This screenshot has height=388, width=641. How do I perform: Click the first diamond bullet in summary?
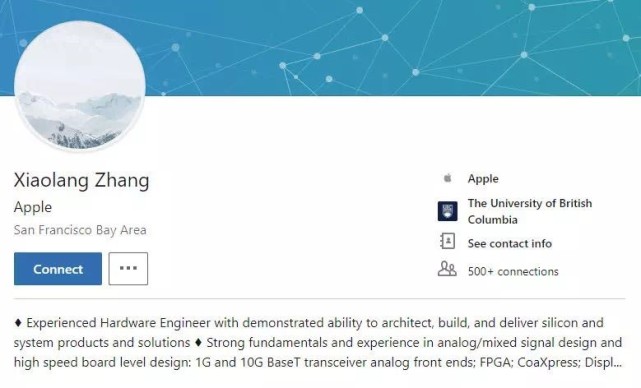click(18, 323)
